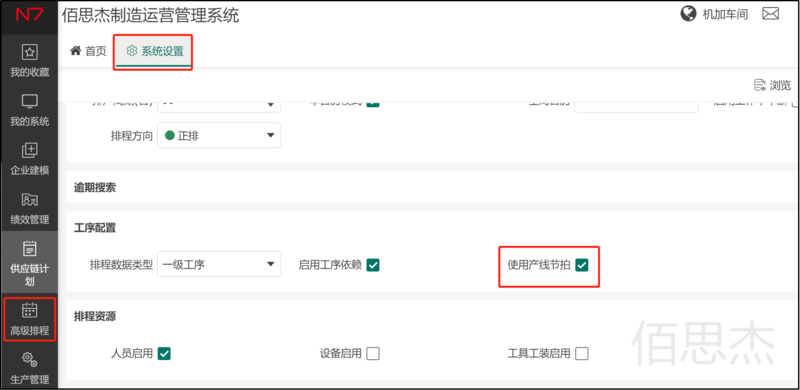Open 绩效管理 icon in sidebar

[30, 200]
